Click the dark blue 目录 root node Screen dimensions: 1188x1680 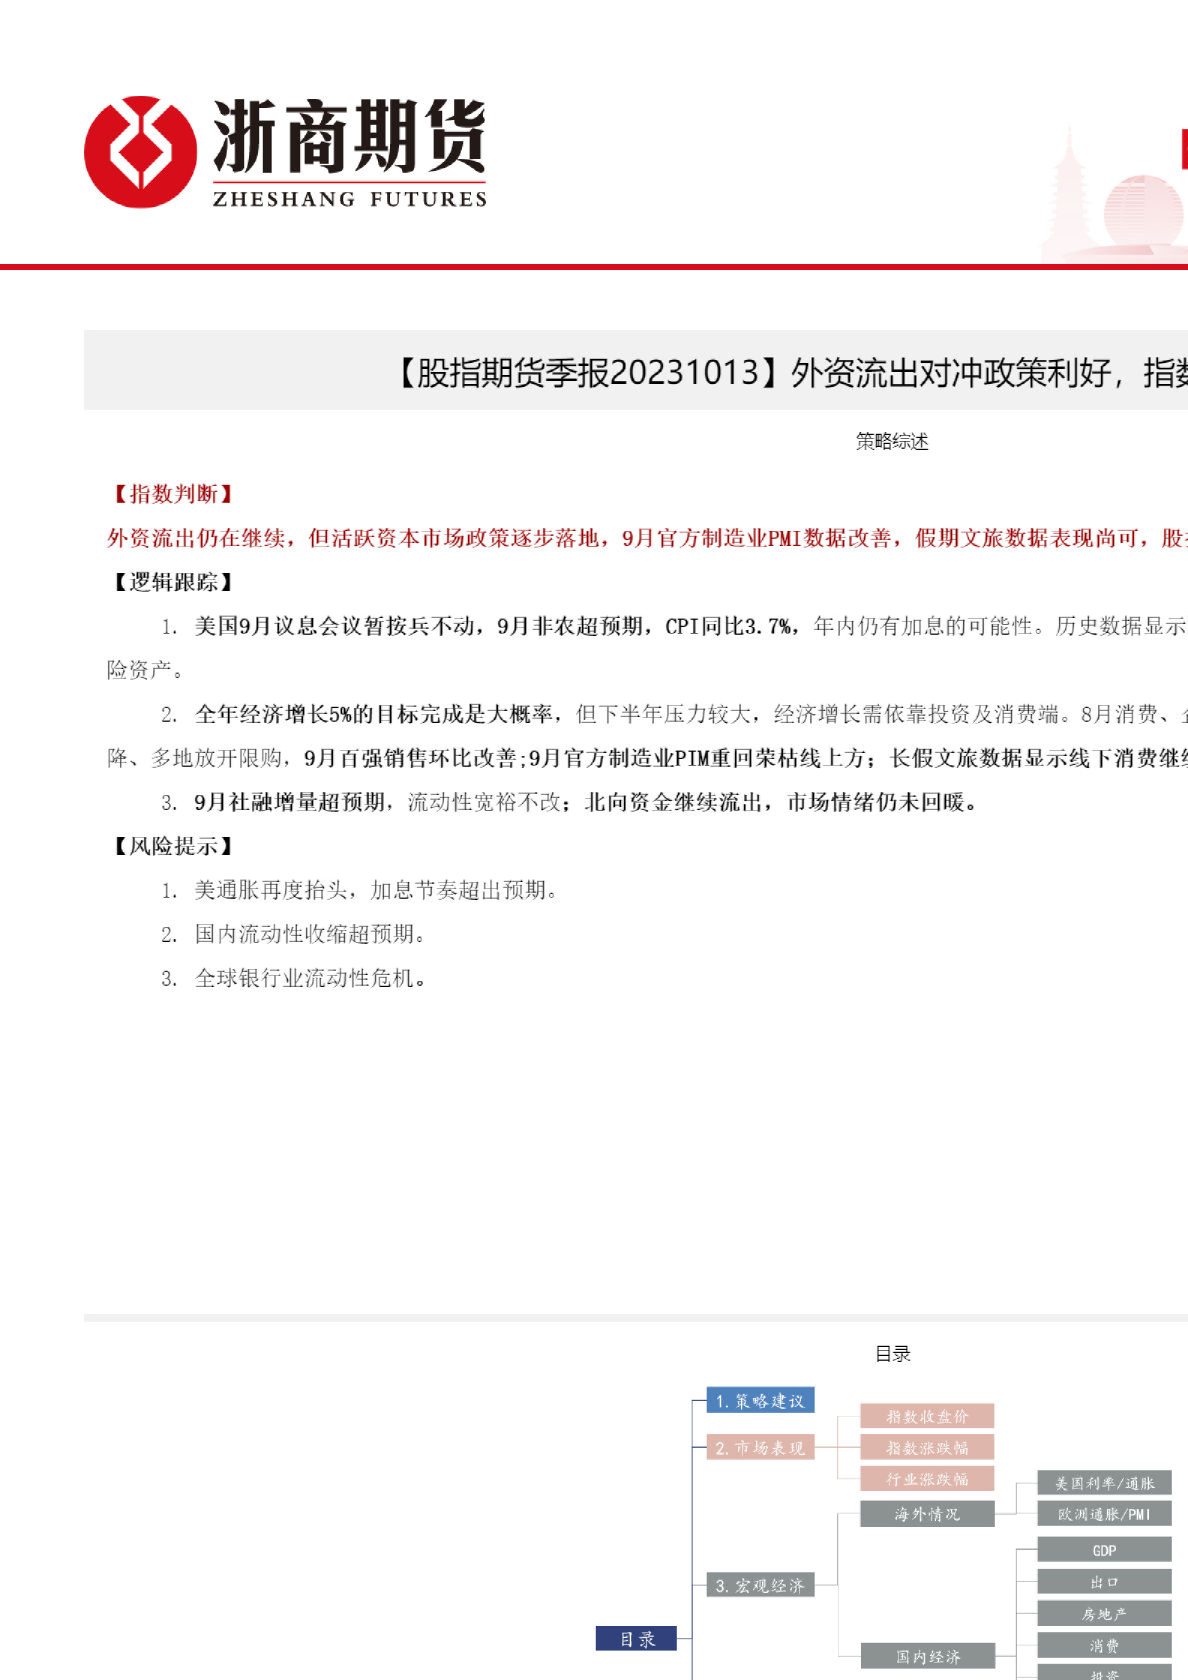pyautogui.click(x=637, y=1639)
